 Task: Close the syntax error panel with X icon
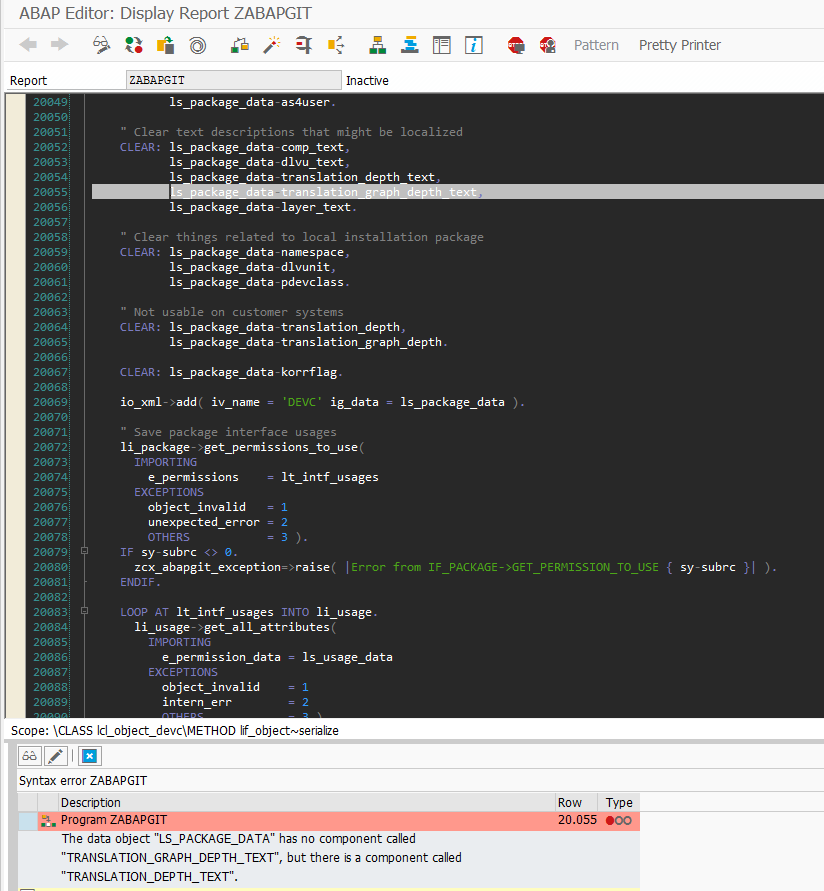90,756
